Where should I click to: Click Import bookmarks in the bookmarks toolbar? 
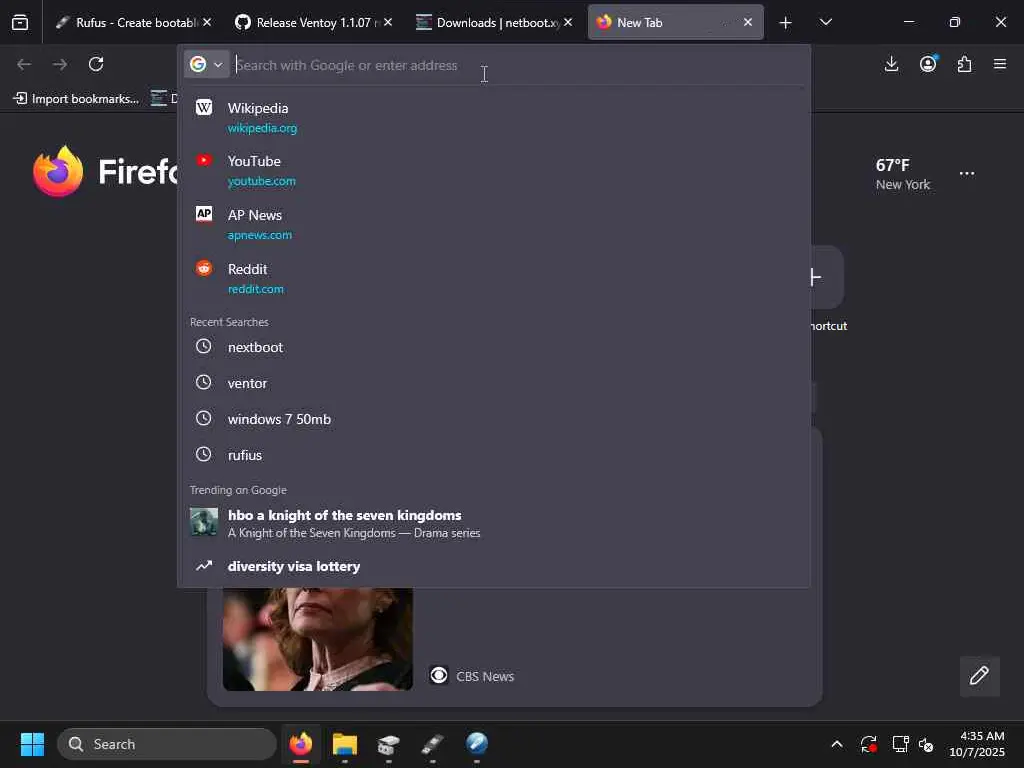pos(76,99)
